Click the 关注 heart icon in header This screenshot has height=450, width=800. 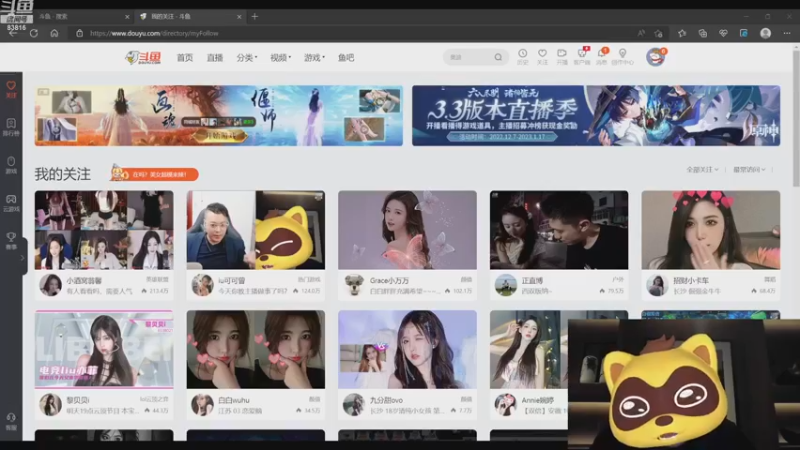[x=542, y=57]
